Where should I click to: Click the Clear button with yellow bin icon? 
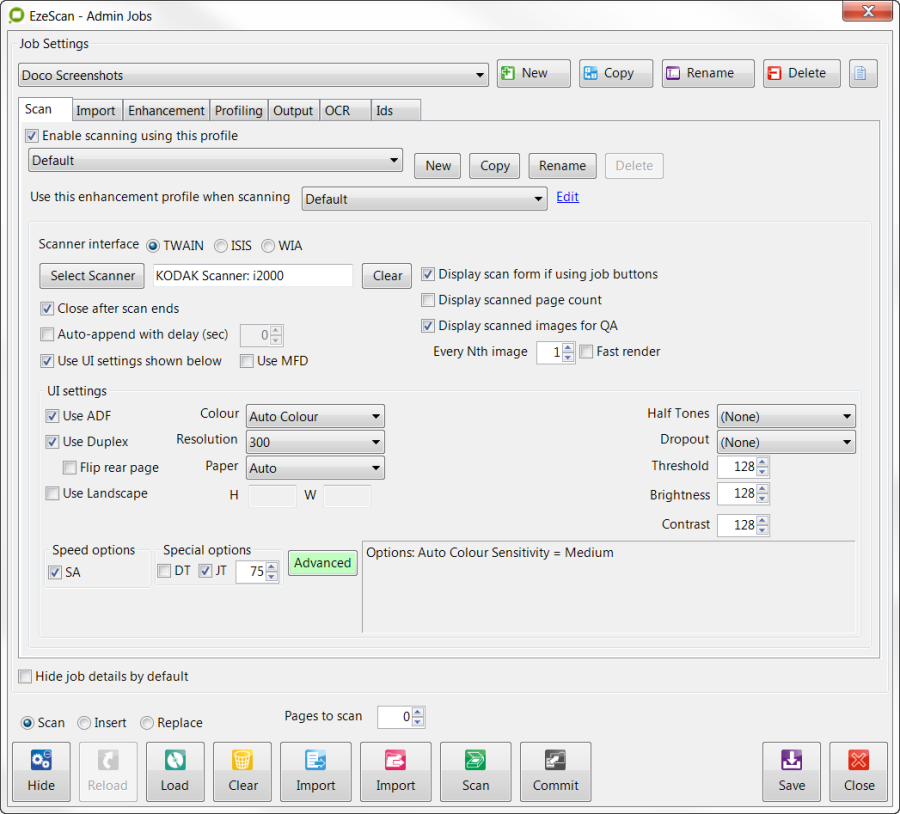243,771
